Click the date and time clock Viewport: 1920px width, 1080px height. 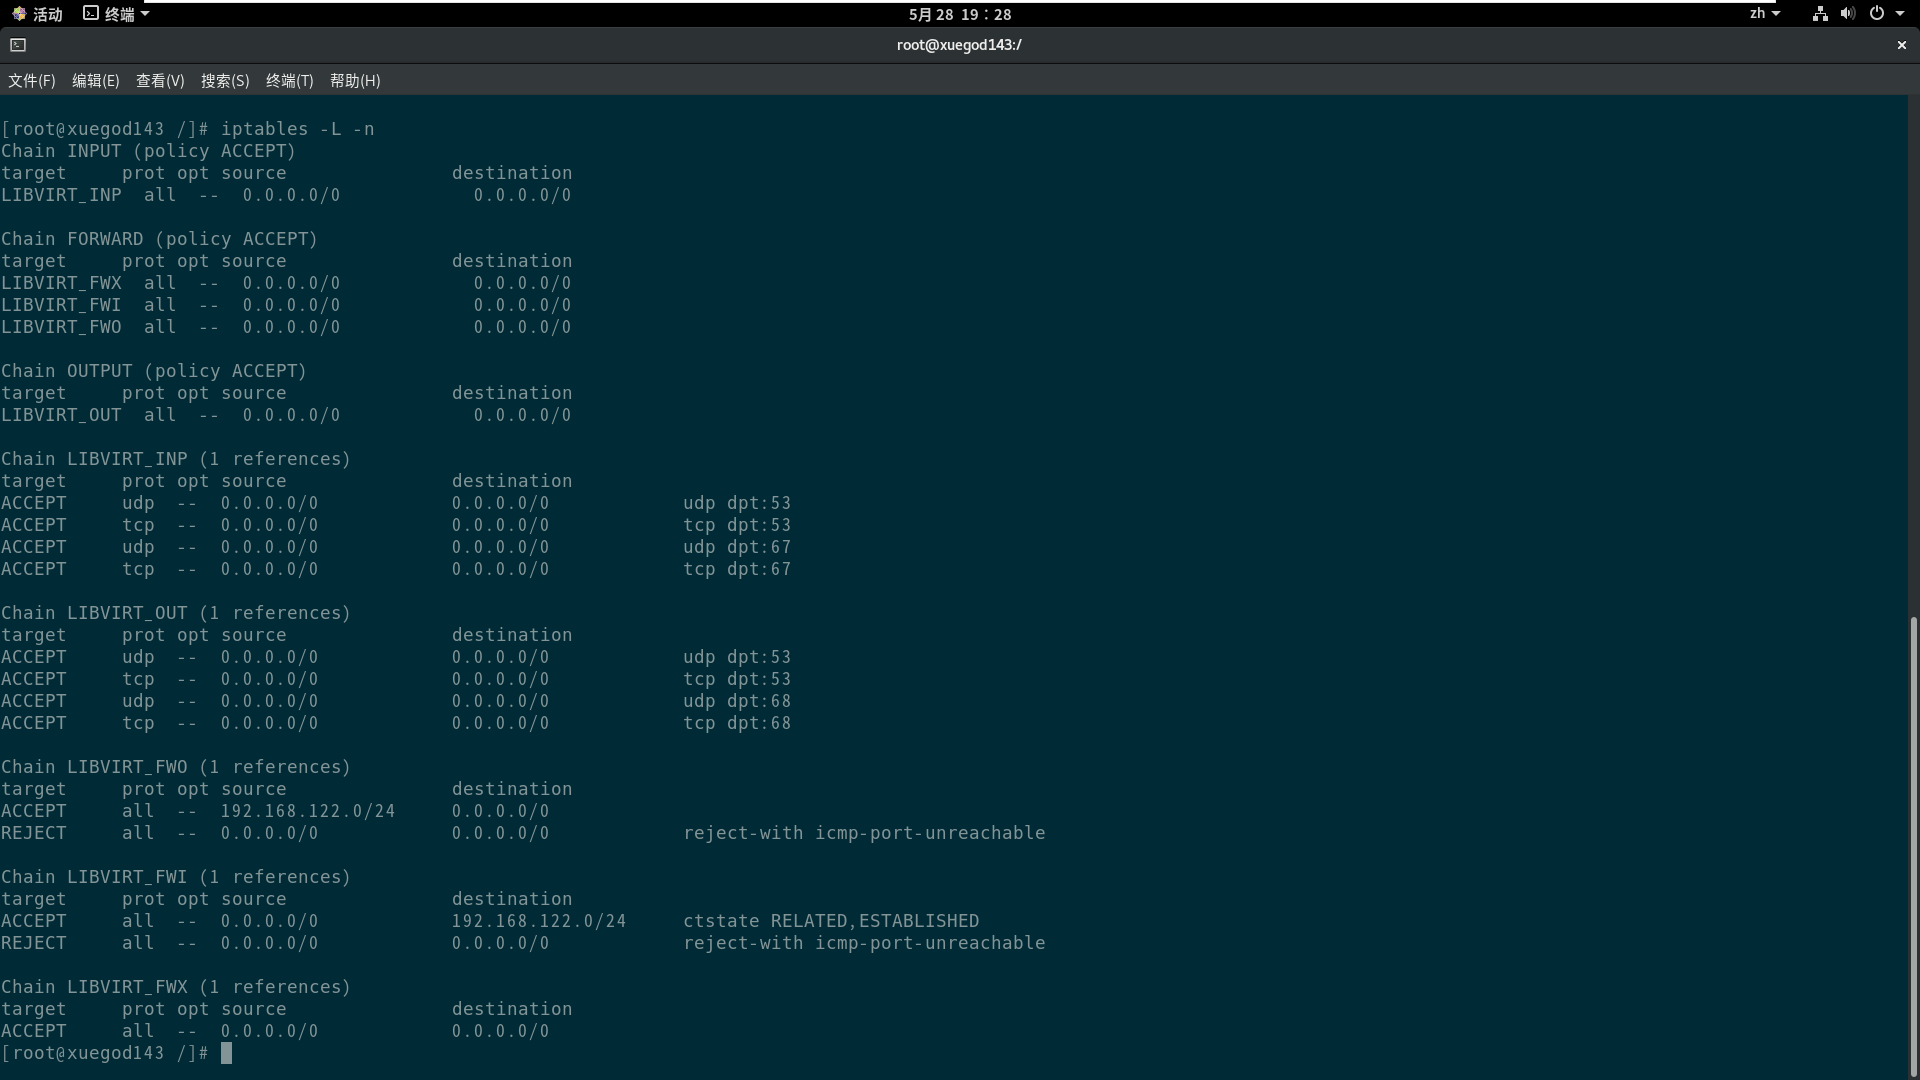pos(959,14)
